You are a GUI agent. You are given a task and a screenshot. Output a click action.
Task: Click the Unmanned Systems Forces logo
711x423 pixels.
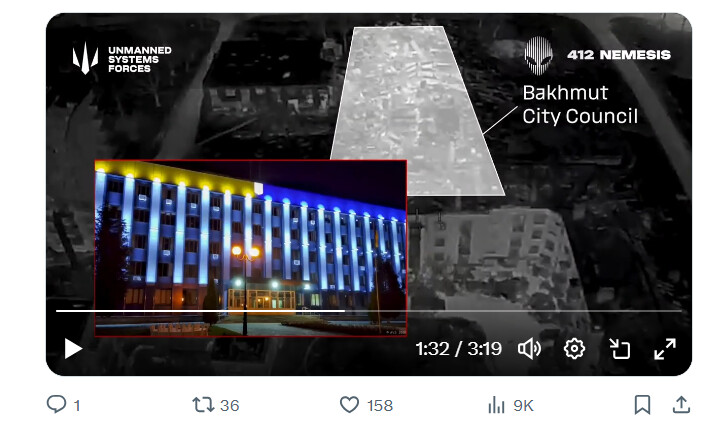coord(122,59)
